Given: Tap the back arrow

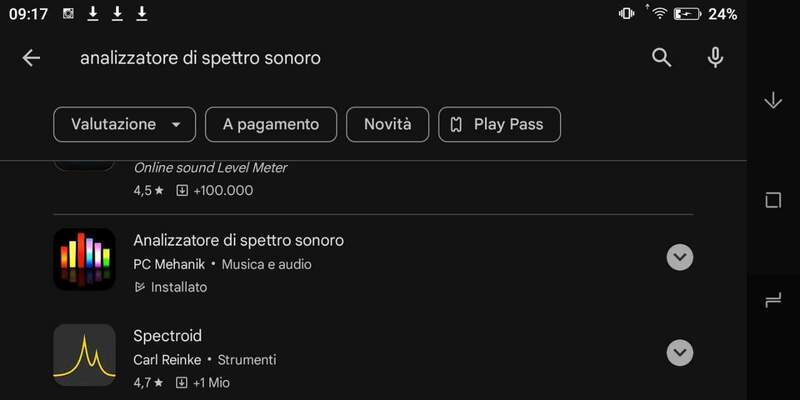Looking at the screenshot, I should (31, 58).
